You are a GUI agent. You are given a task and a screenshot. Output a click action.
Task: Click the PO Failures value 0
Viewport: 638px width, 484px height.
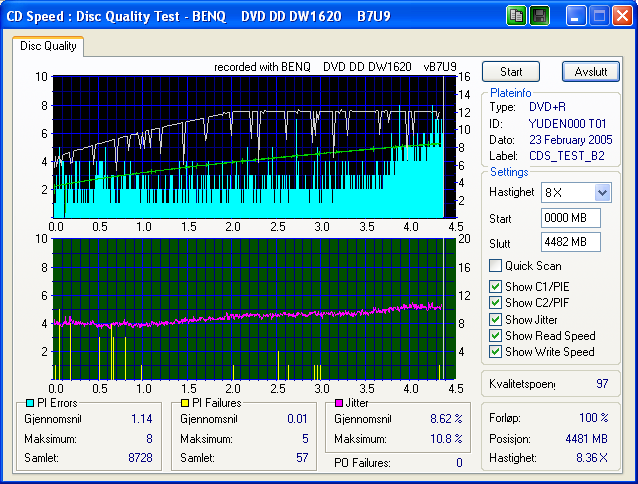[459, 462]
